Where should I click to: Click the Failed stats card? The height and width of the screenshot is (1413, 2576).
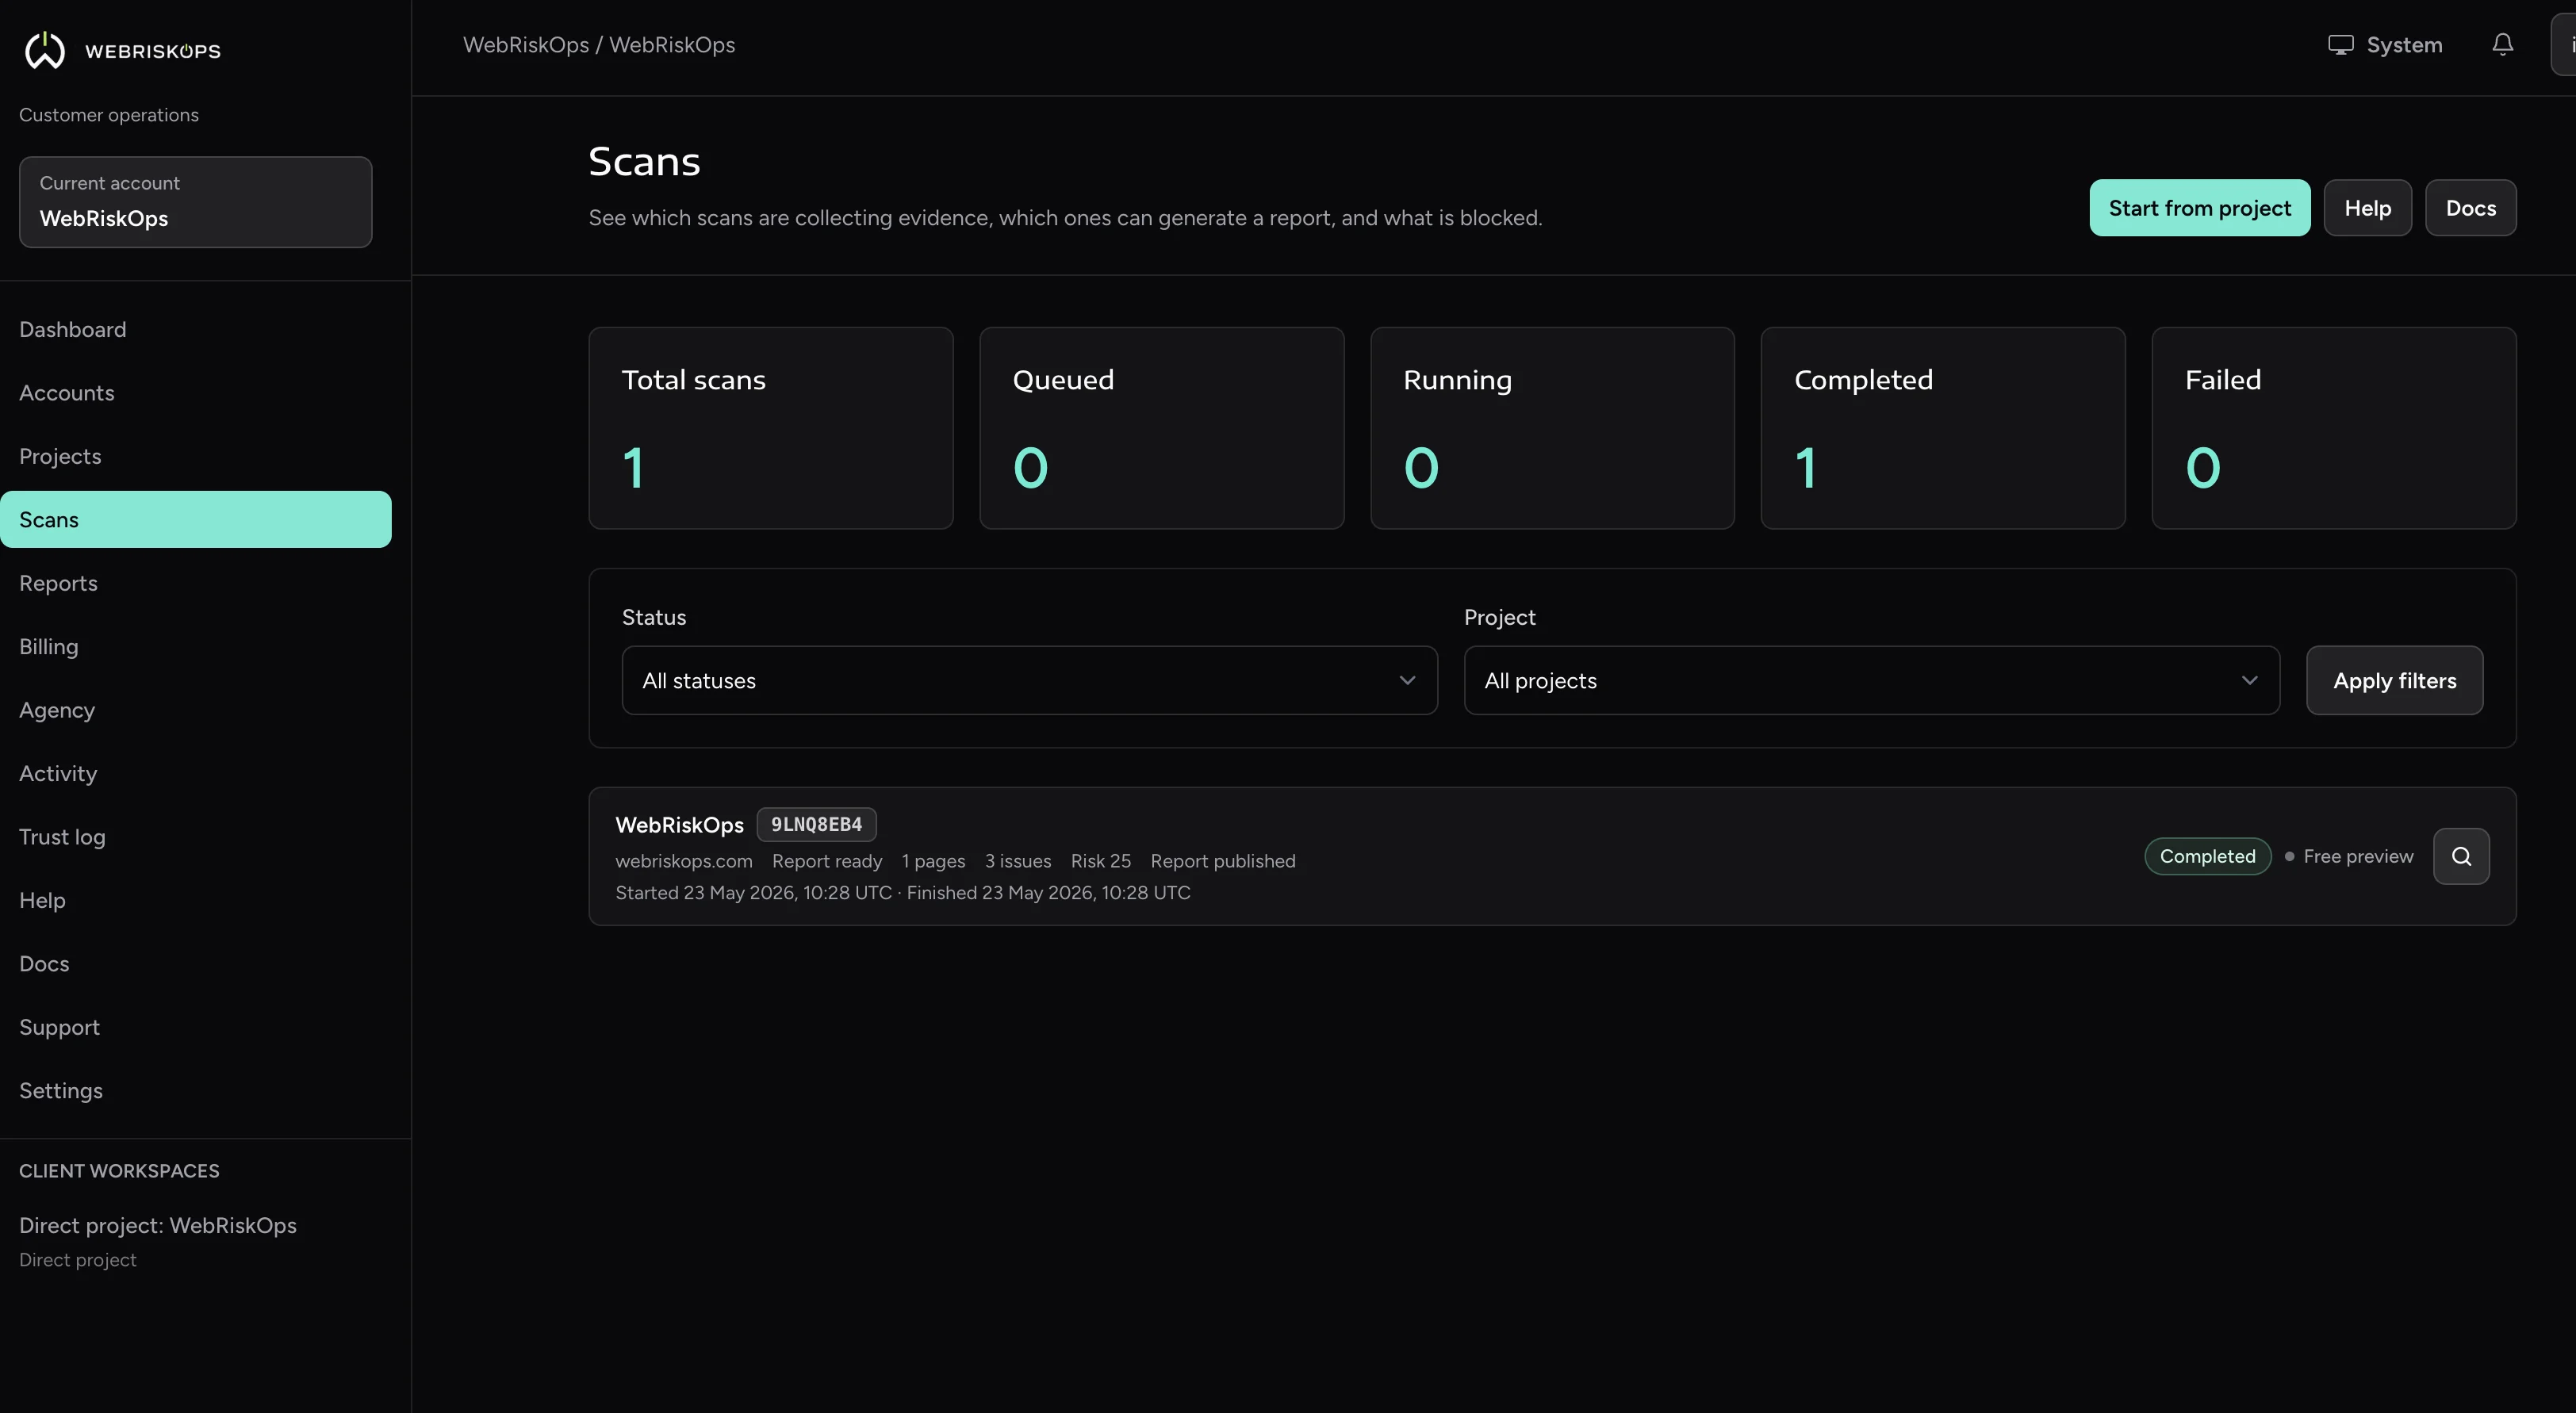[2333, 428]
